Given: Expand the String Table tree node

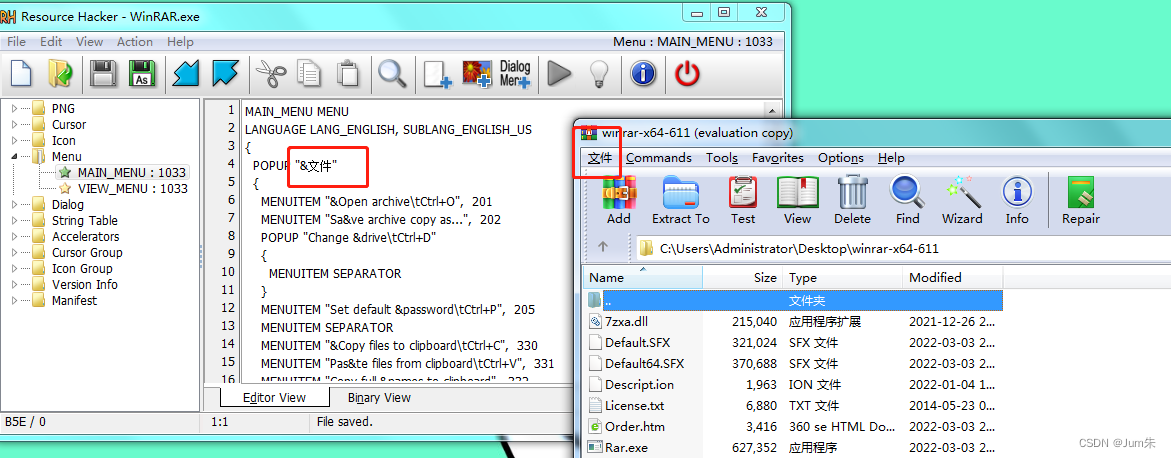Looking at the screenshot, I should [x=14, y=220].
